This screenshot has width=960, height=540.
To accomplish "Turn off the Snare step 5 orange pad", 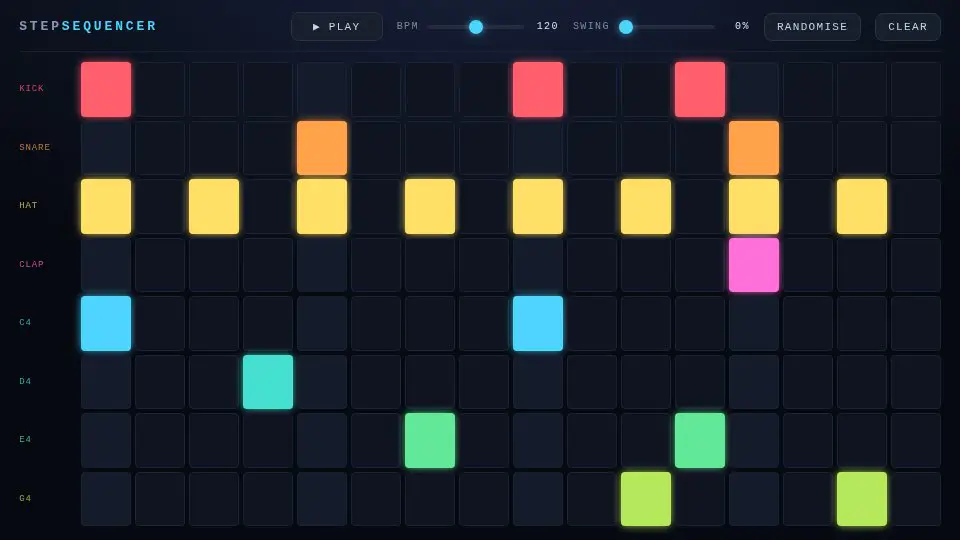I will pos(322,148).
